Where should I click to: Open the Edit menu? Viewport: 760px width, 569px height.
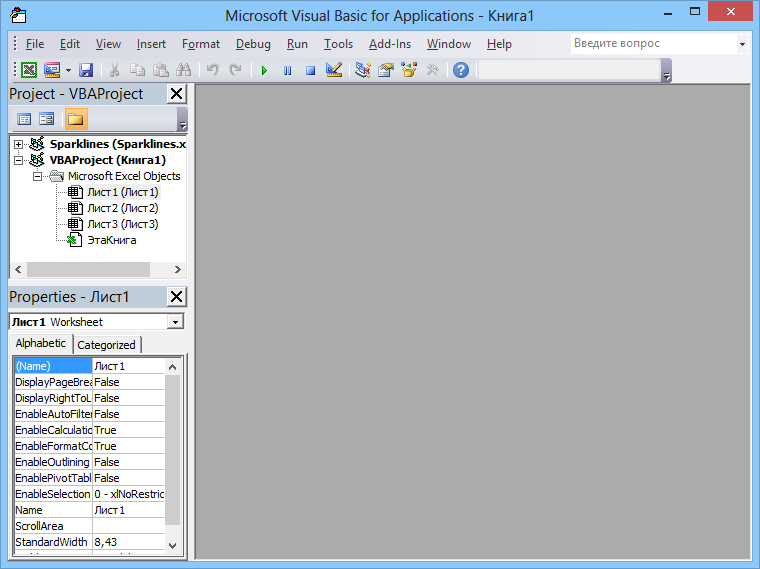point(70,44)
